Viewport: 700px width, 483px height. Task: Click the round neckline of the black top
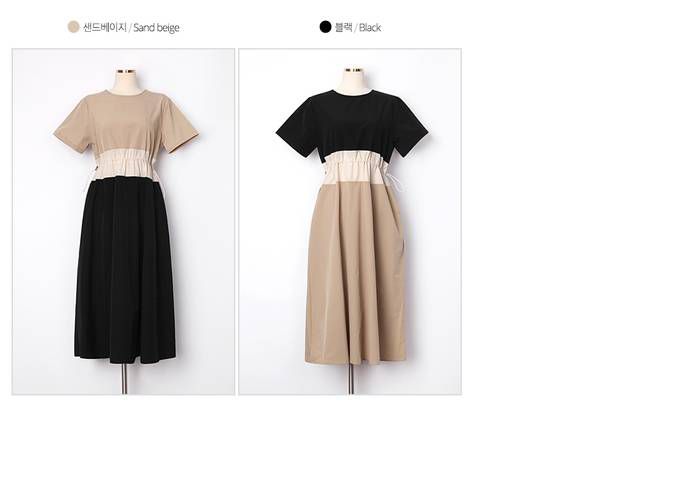point(353,93)
